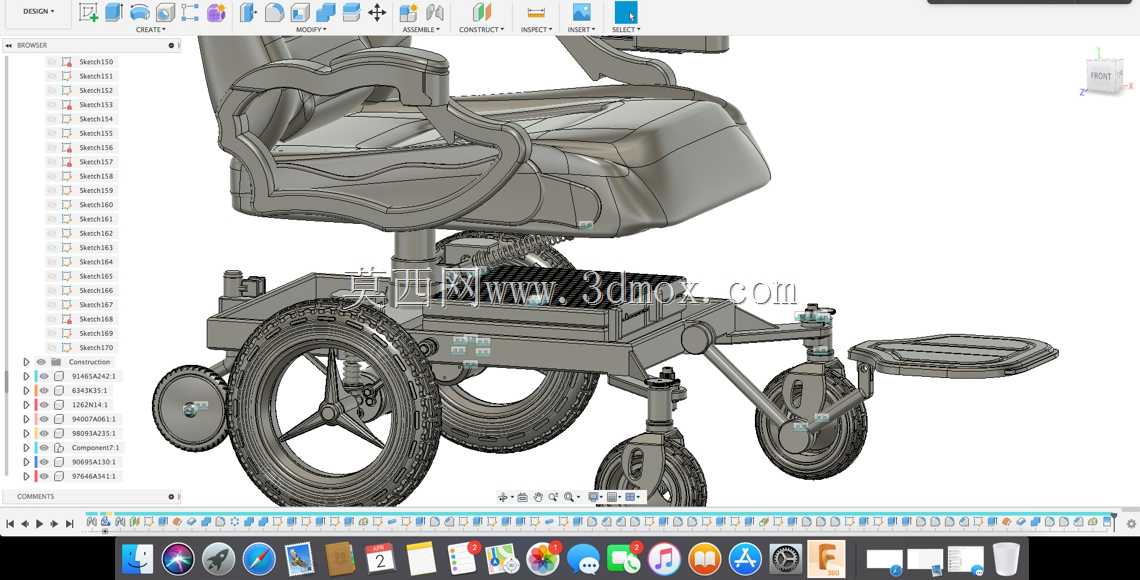1140x580 pixels.
Task: Click the Create Sketch tool icon
Action: [x=89, y=12]
